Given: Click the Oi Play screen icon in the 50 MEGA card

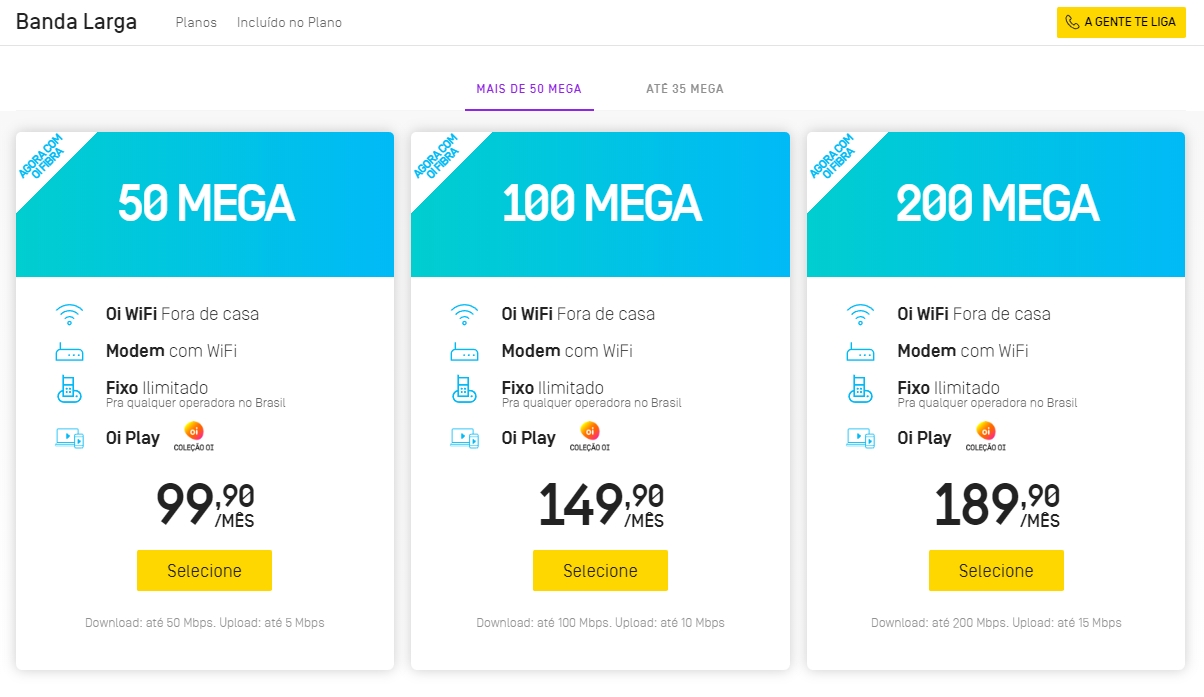Looking at the screenshot, I should pyautogui.click(x=69, y=438).
